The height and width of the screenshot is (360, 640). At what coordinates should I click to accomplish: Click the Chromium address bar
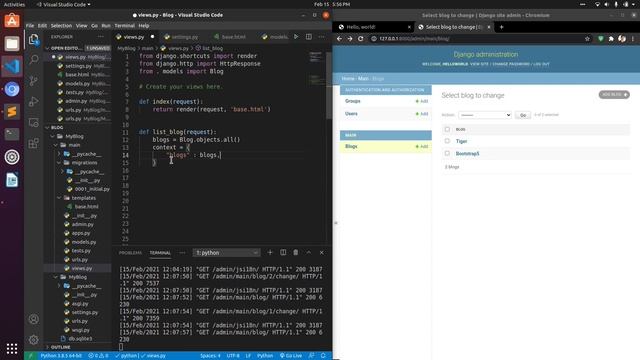click(478, 39)
